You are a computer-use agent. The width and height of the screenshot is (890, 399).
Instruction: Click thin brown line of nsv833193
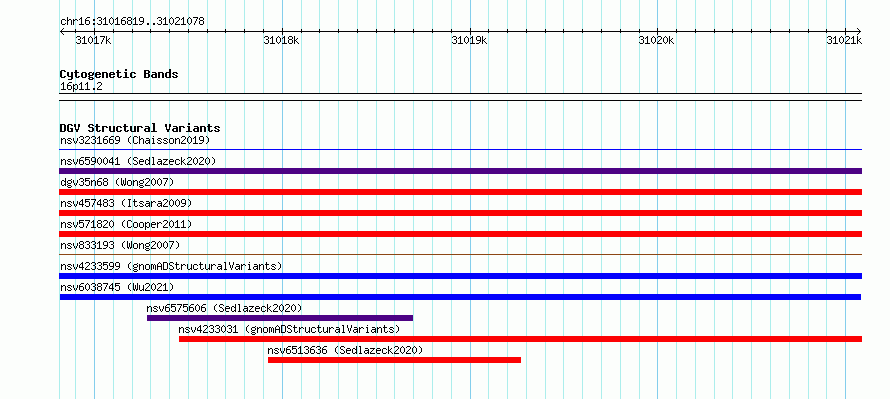(461, 255)
